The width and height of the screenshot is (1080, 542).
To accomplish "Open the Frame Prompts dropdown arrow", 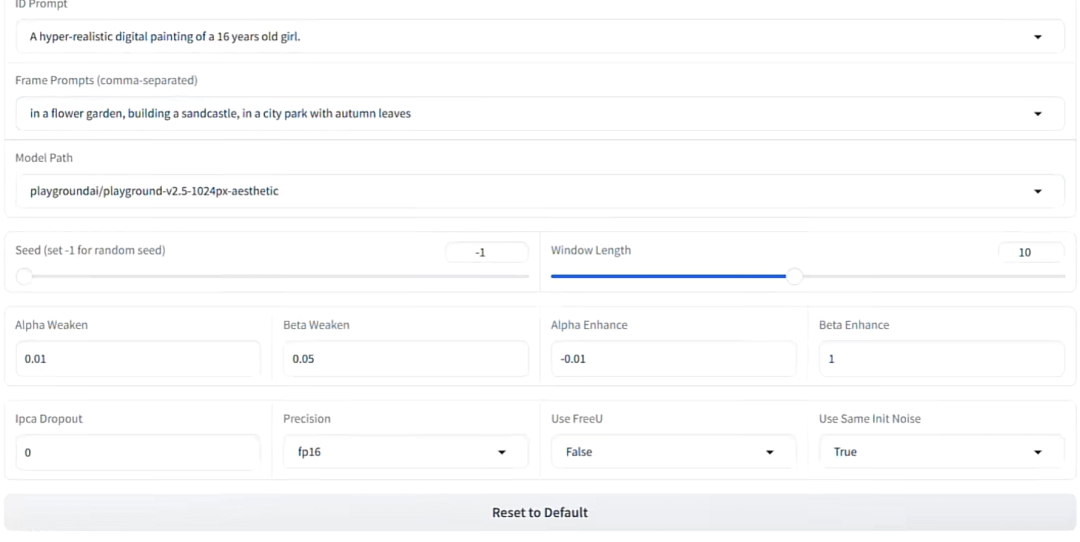I will [x=1037, y=114].
